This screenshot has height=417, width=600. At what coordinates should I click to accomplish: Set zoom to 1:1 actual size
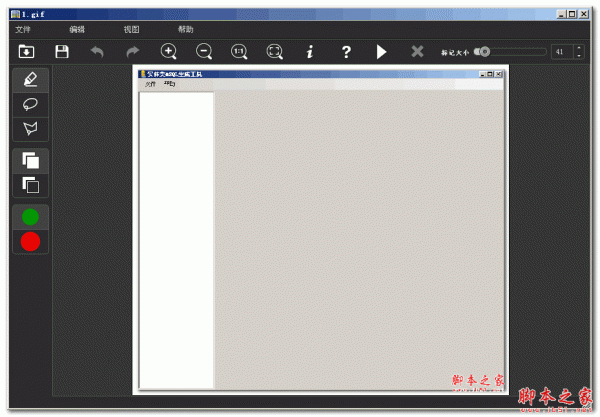point(239,51)
